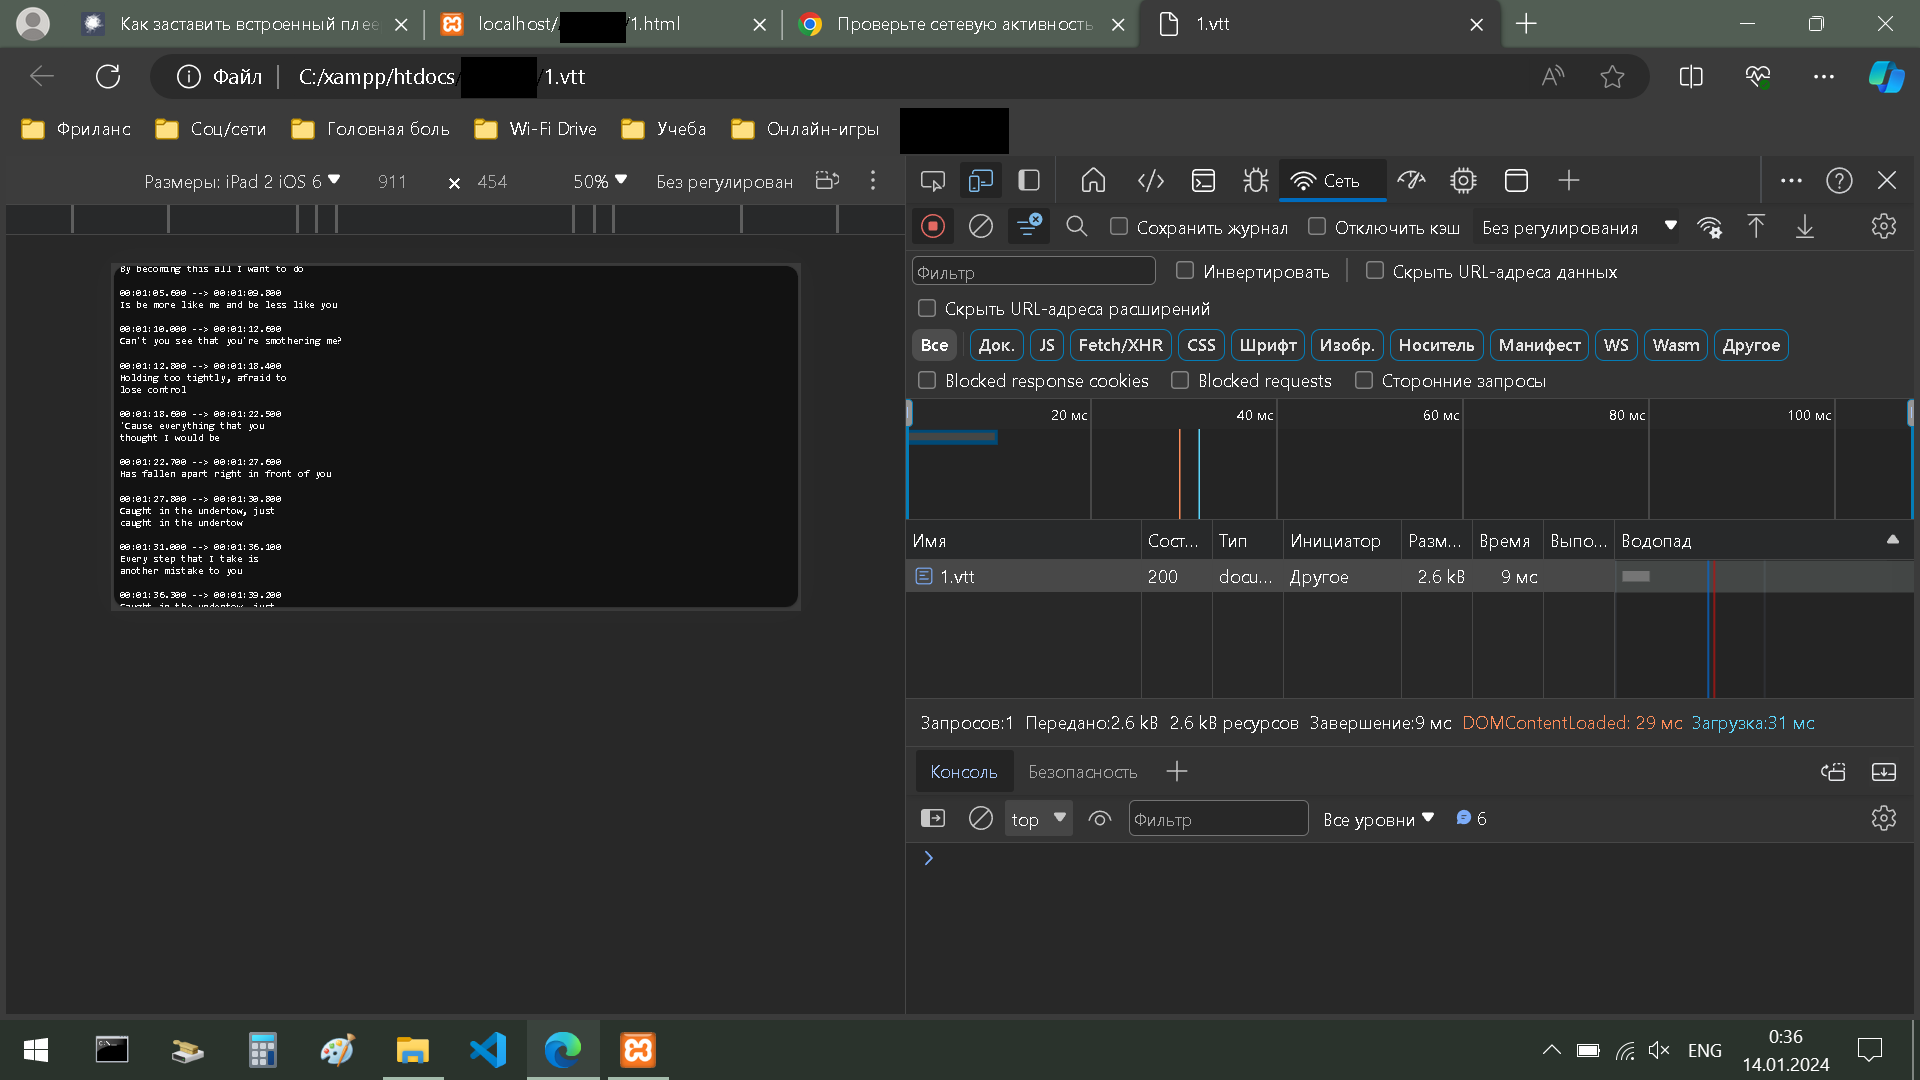
Task: Open device toolbar more options
Action: [873, 181]
